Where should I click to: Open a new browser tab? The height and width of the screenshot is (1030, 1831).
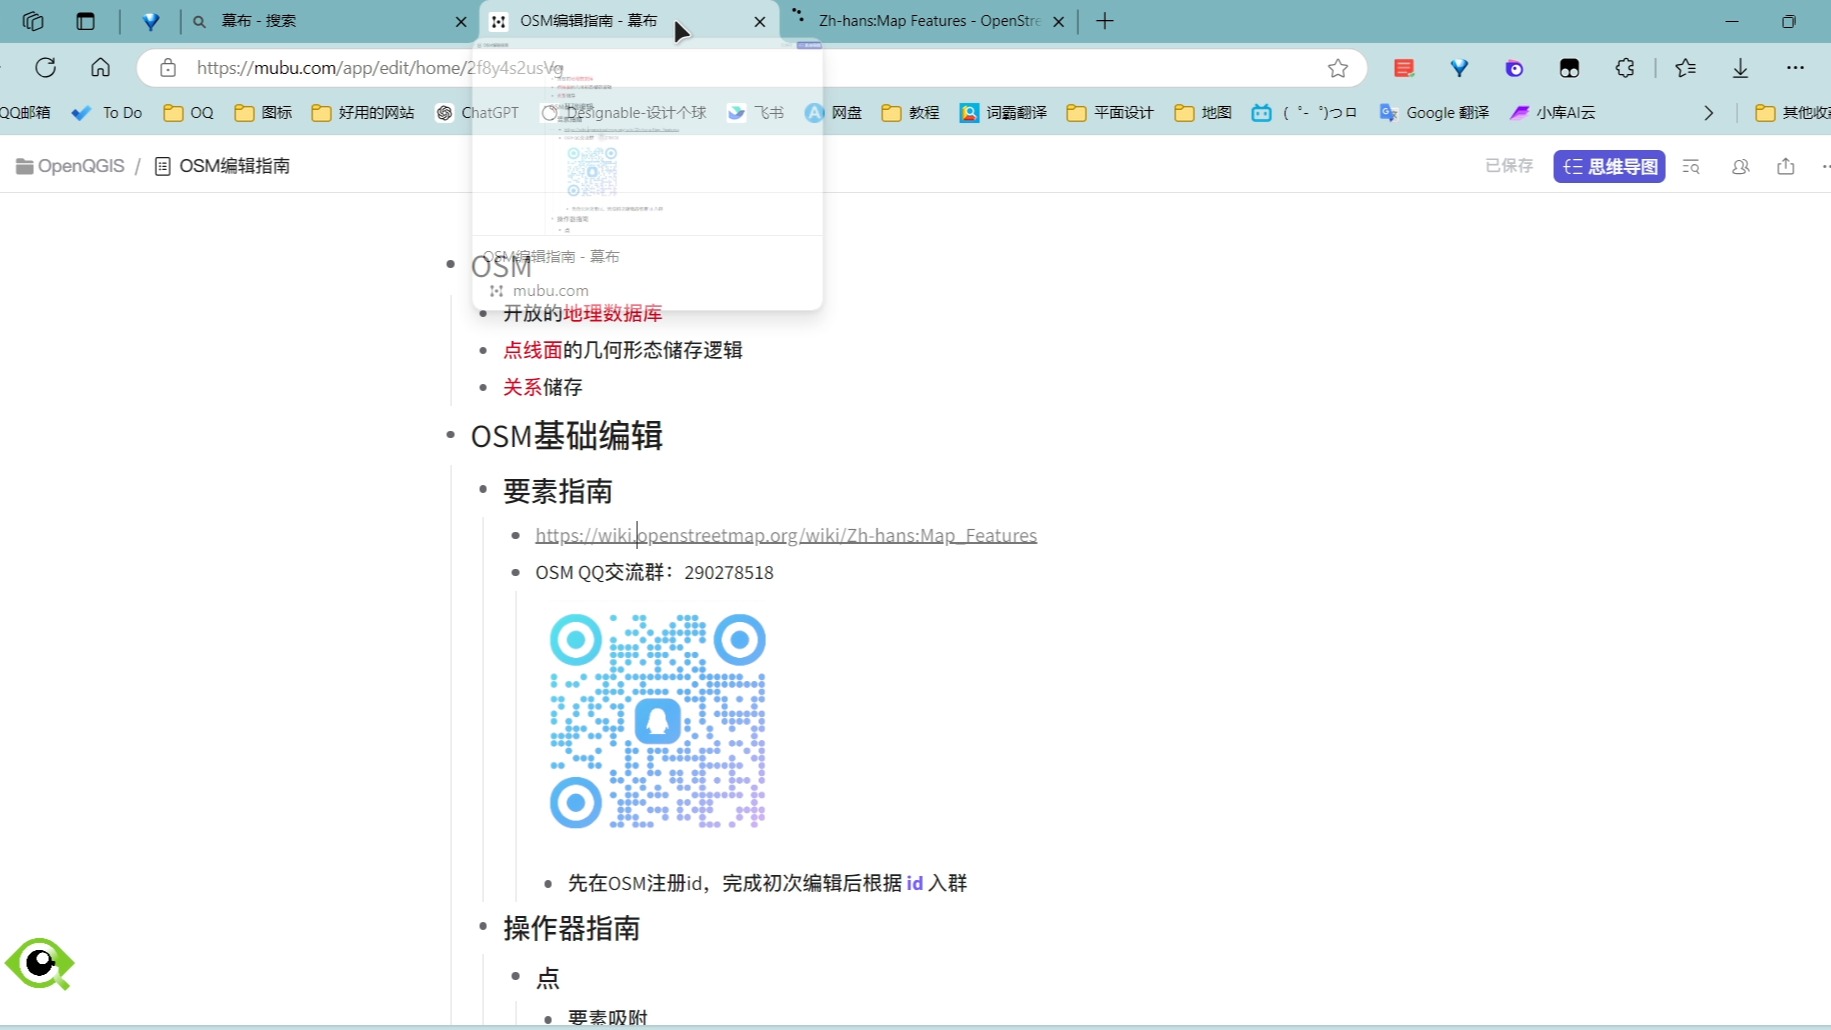pos(1105,21)
